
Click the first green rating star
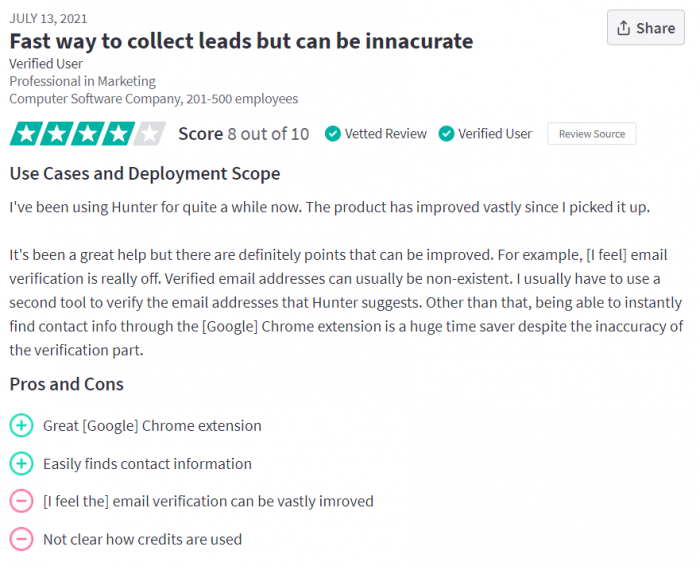[24, 134]
